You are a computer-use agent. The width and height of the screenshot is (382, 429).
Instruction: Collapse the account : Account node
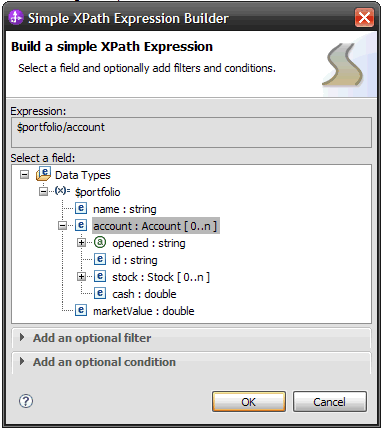(62, 226)
